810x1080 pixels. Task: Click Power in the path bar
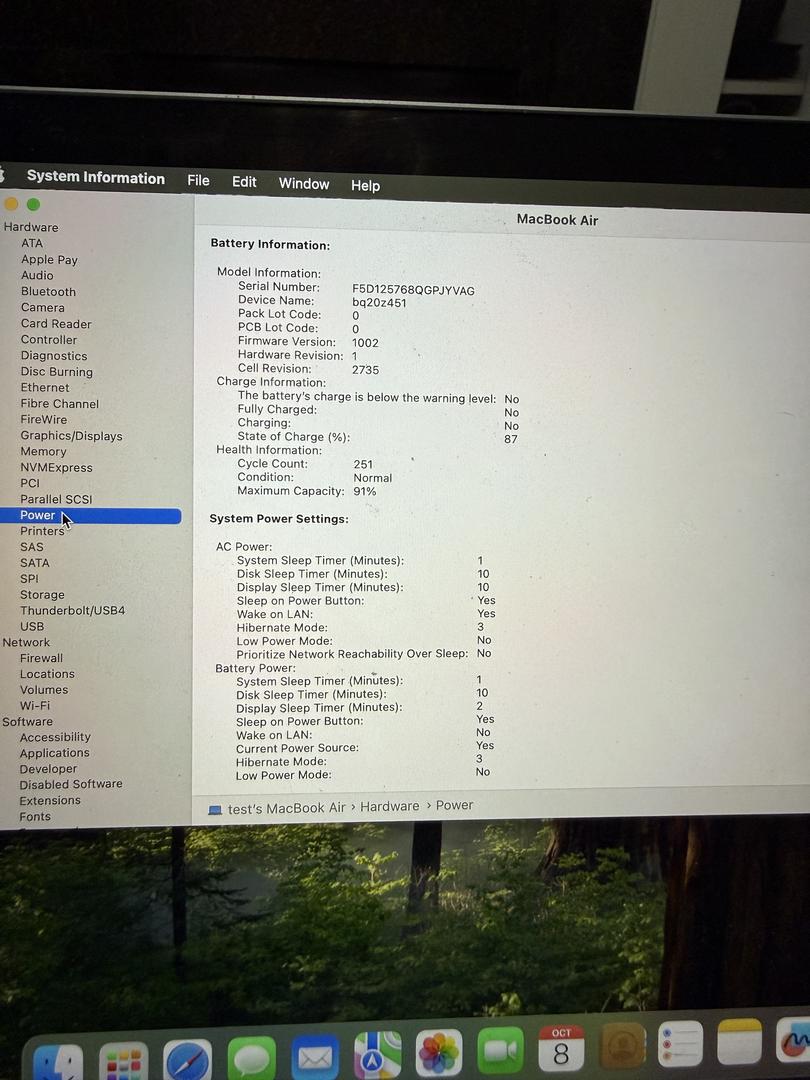click(x=454, y=805)
